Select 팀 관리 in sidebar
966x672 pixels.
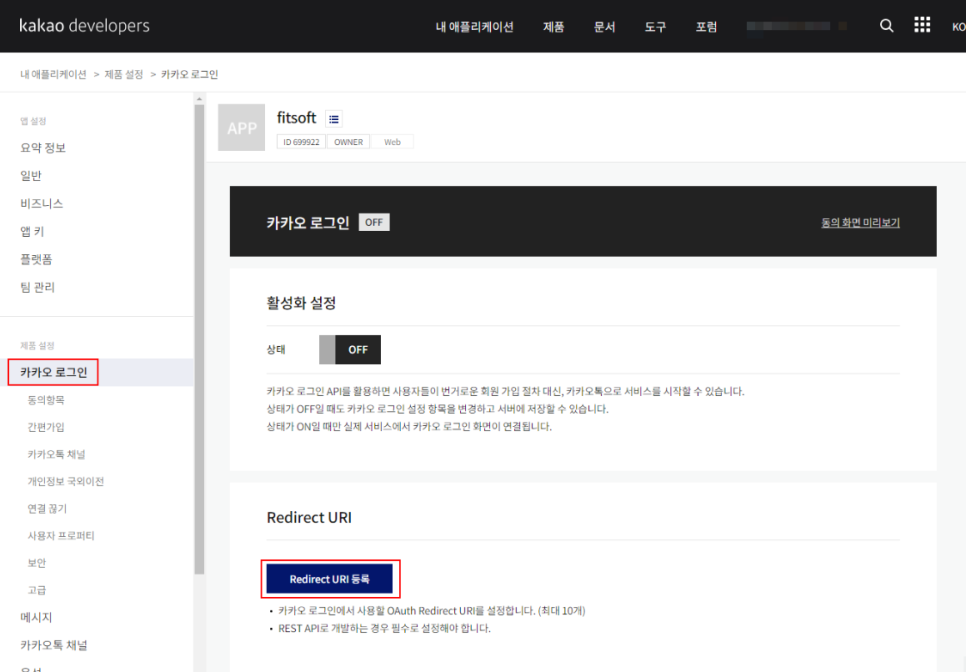click(x=38, y=287)
